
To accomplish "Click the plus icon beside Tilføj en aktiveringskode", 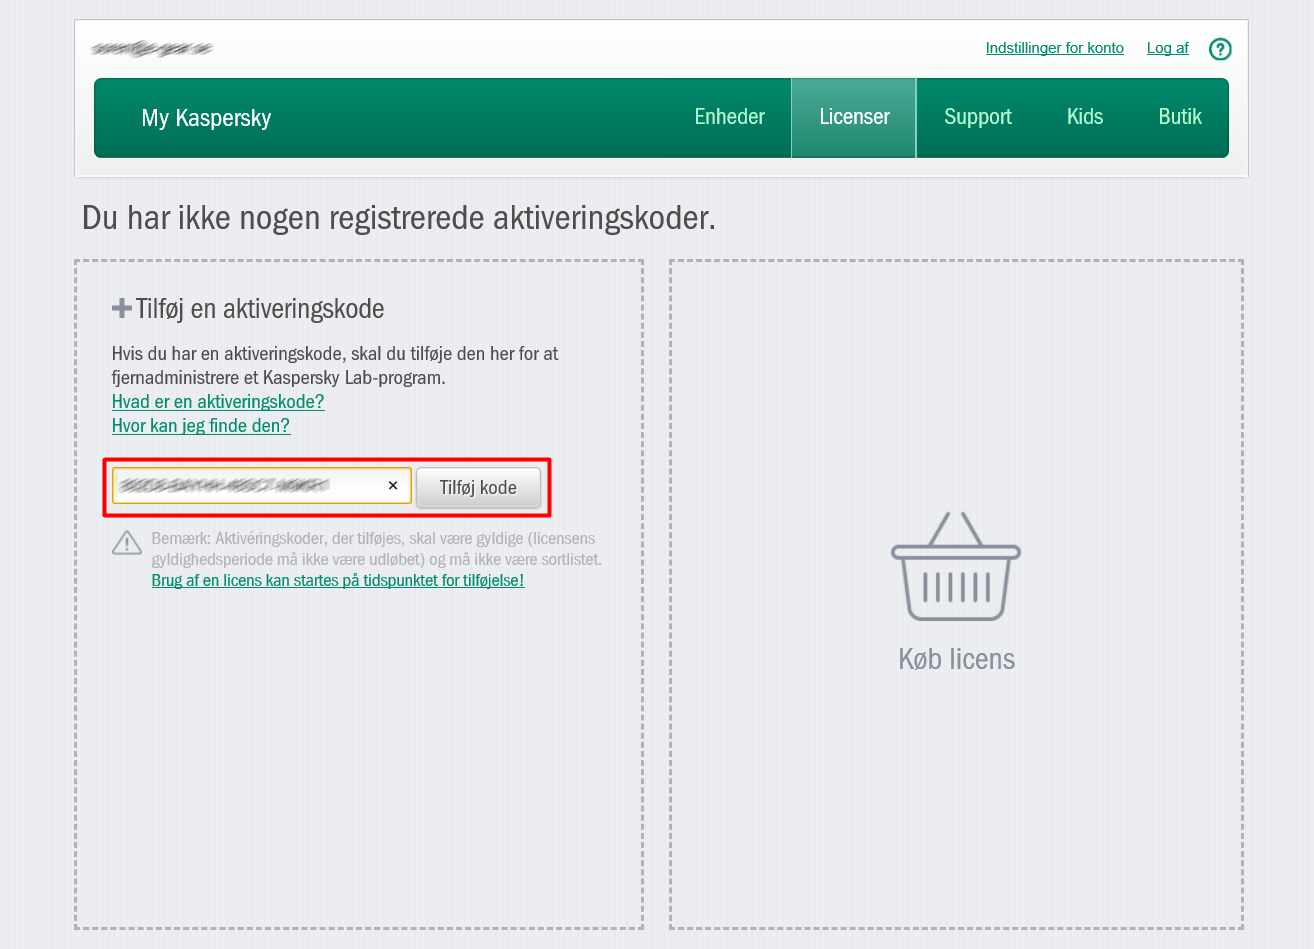I will (122, 308).
